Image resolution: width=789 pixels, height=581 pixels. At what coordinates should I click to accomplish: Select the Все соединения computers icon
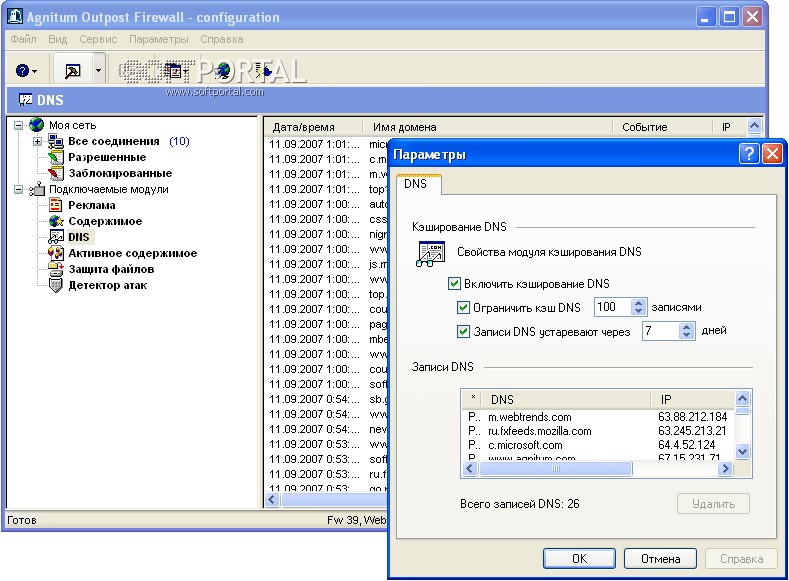55,141
